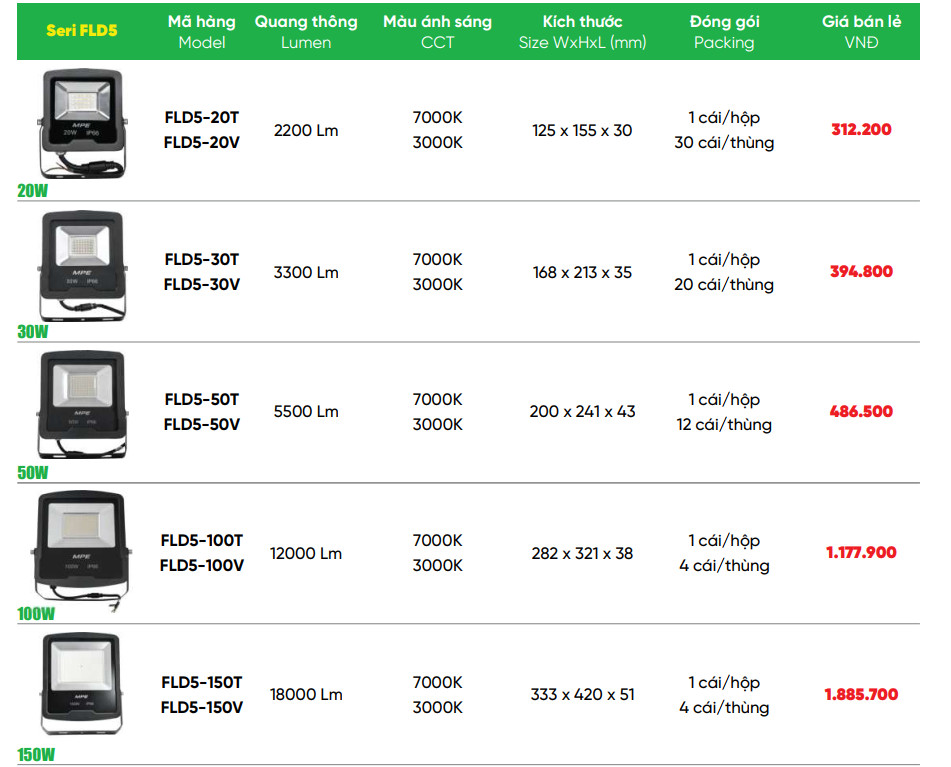Click the 333 x 420 x 51 size
Viewport: 951px width, 767px height.
click(x=582, y=694)
